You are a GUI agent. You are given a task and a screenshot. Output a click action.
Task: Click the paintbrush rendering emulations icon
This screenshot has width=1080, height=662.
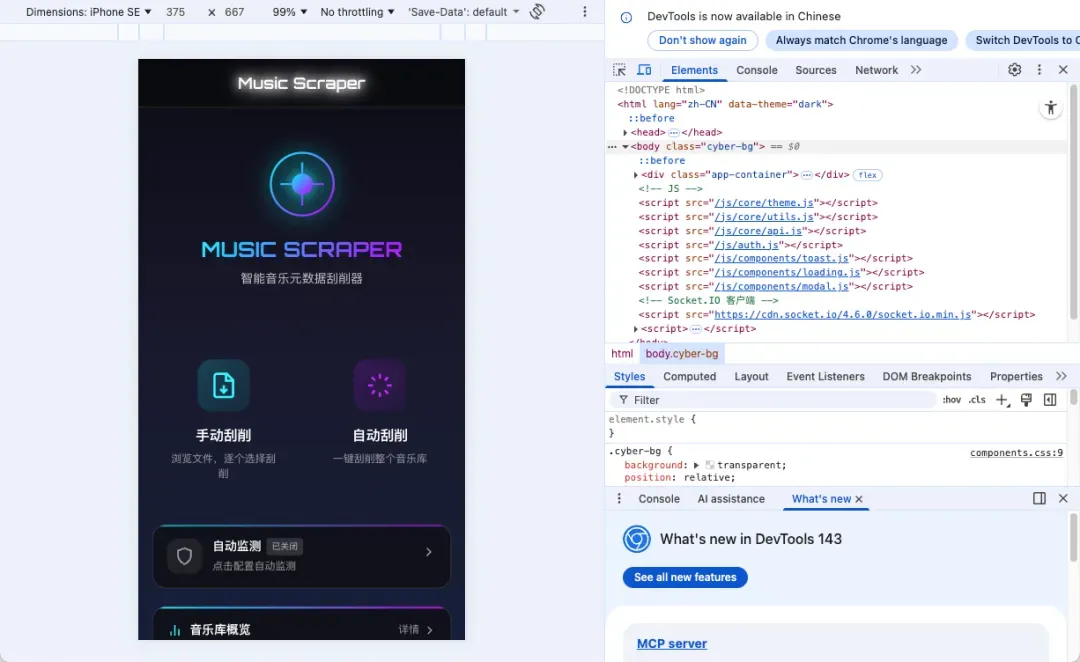1026,400
